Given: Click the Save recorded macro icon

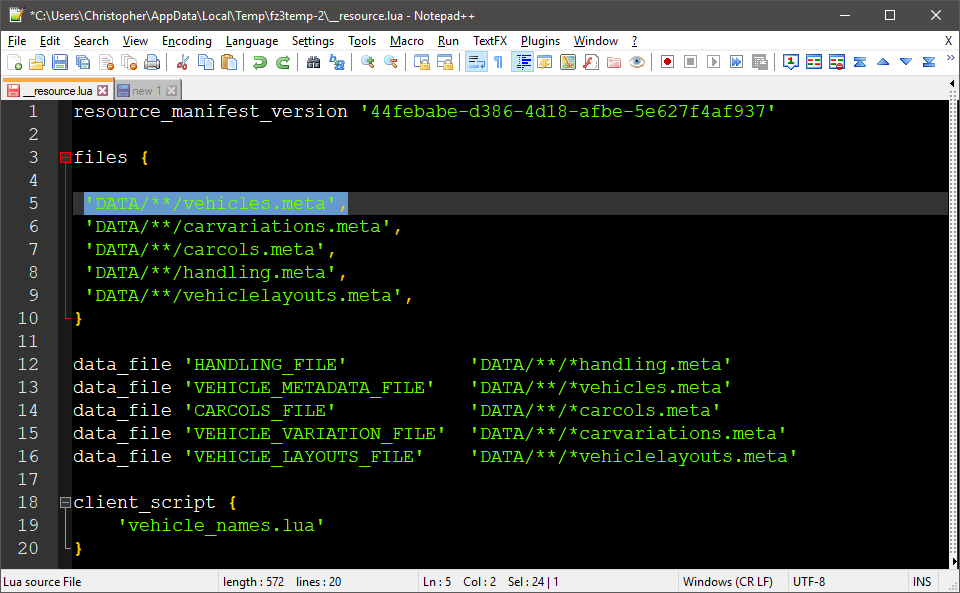Looking at the screenshot, I should (760, 62).
